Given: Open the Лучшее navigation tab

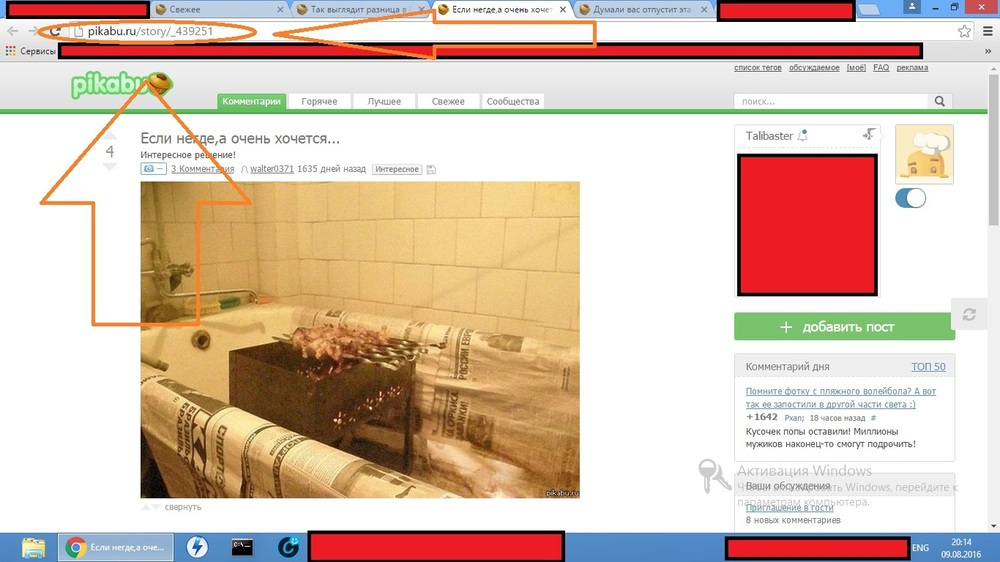Looking at the screenshot, I should 384,101.
